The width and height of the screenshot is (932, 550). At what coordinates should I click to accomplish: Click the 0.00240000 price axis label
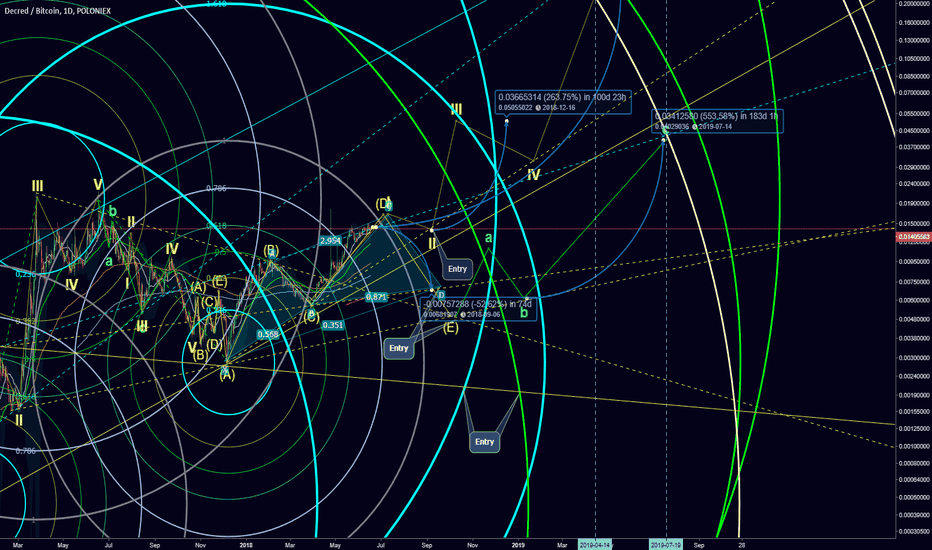[914, 376]
